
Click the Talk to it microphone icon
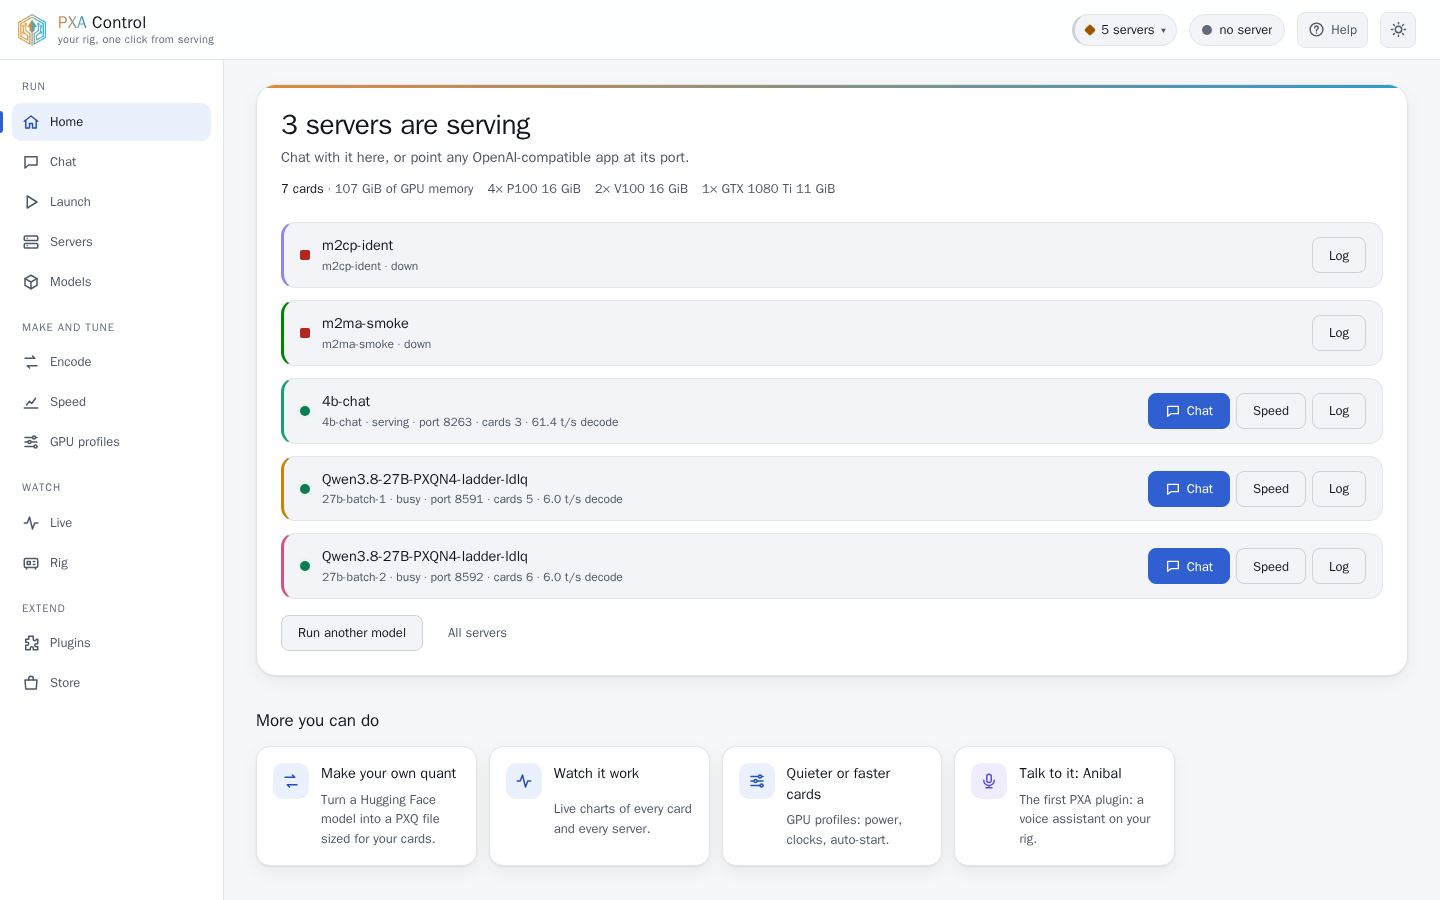coord(989,781)
